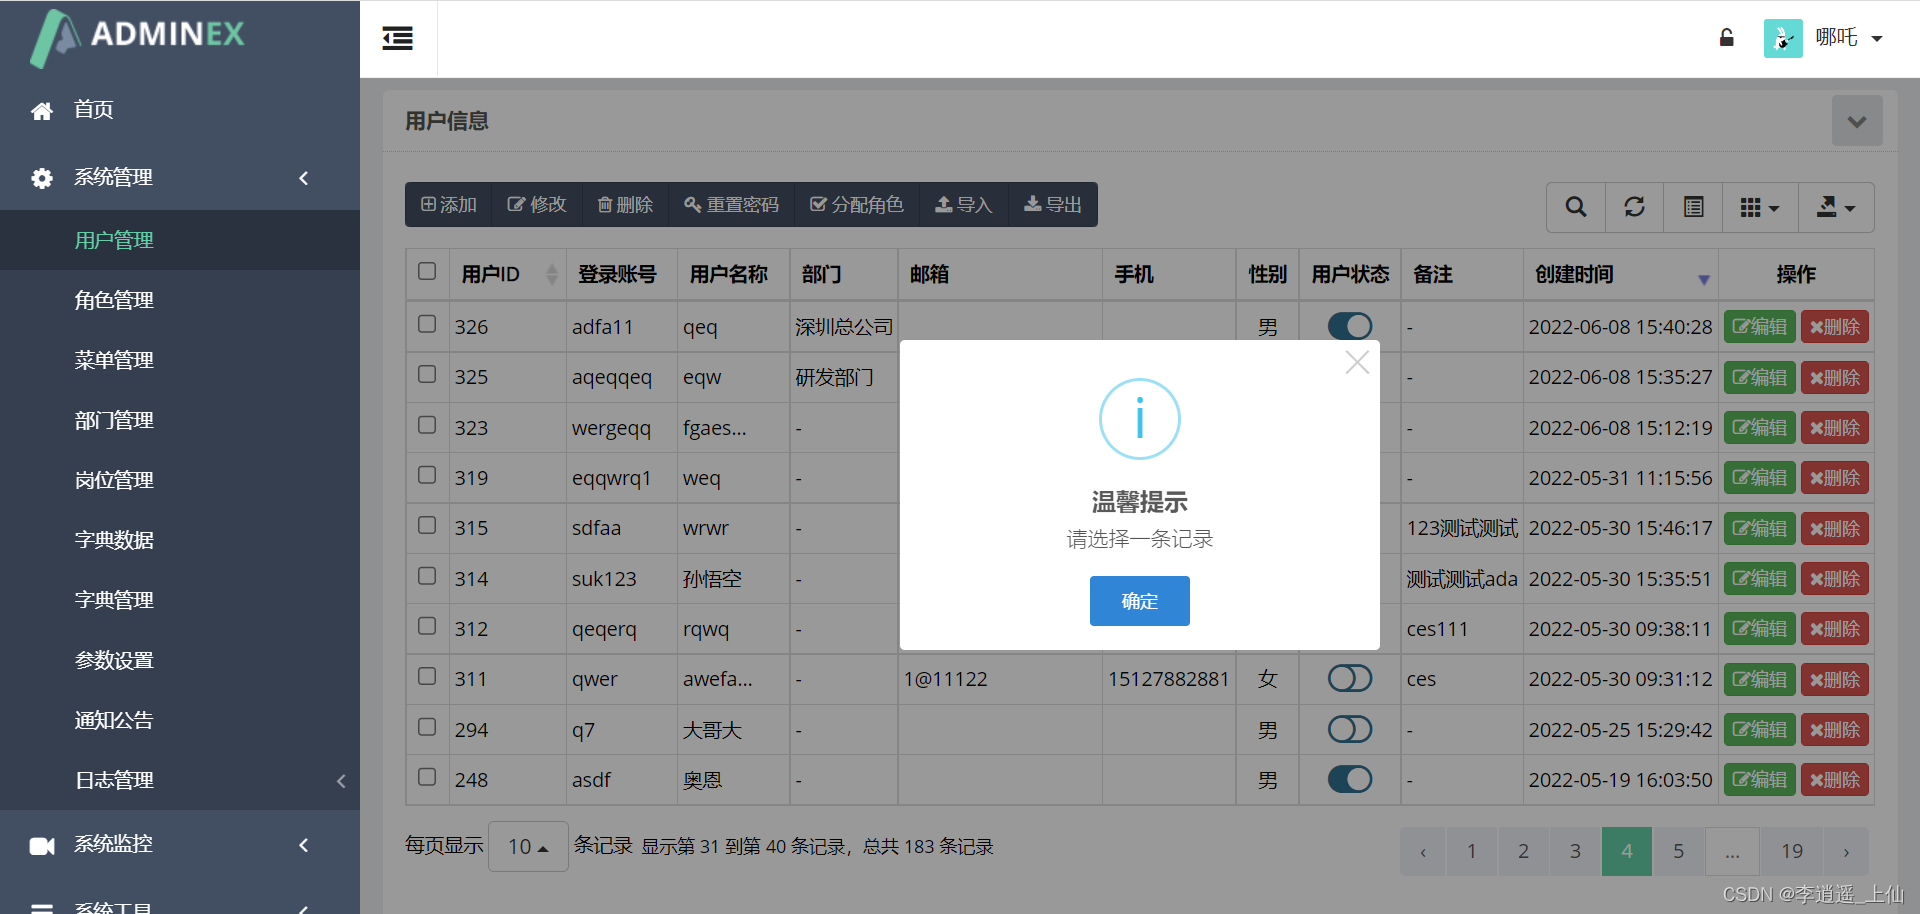Open 岗位管理 in the sidebar
The width and height of the screenshot is (1920, 914).
pos(113,480)
